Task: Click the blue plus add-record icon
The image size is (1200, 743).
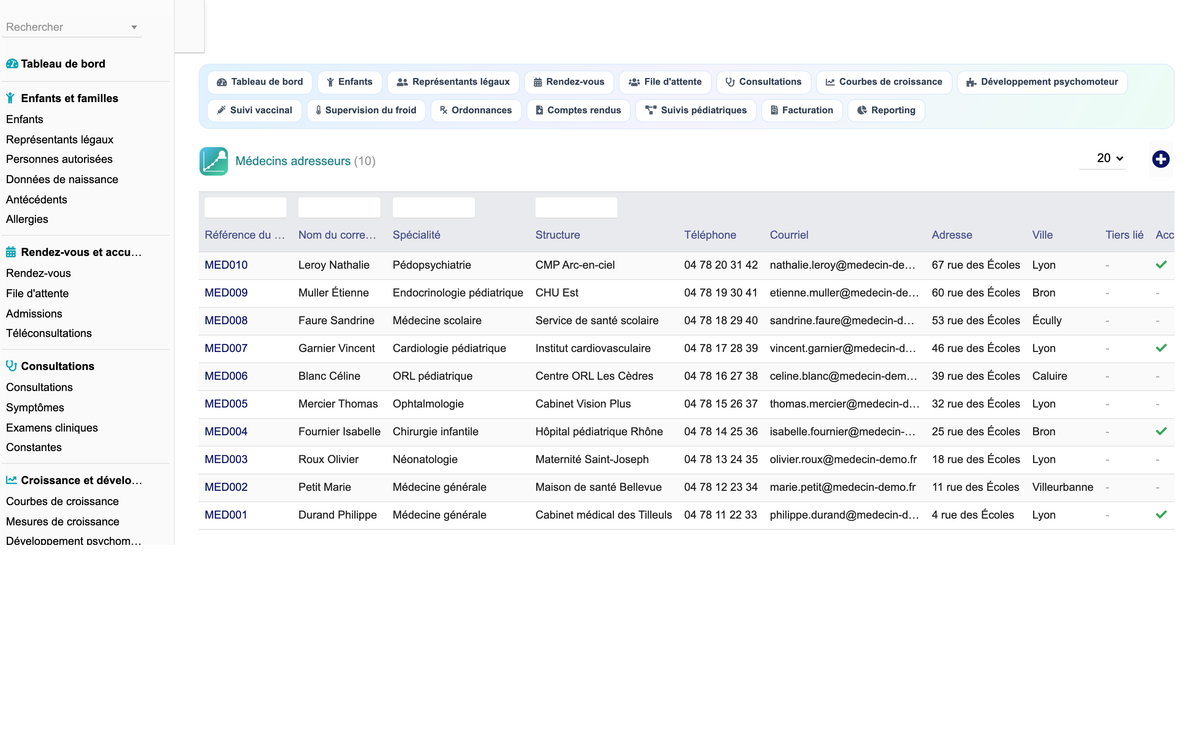Action: click(x=1161, y=159)
